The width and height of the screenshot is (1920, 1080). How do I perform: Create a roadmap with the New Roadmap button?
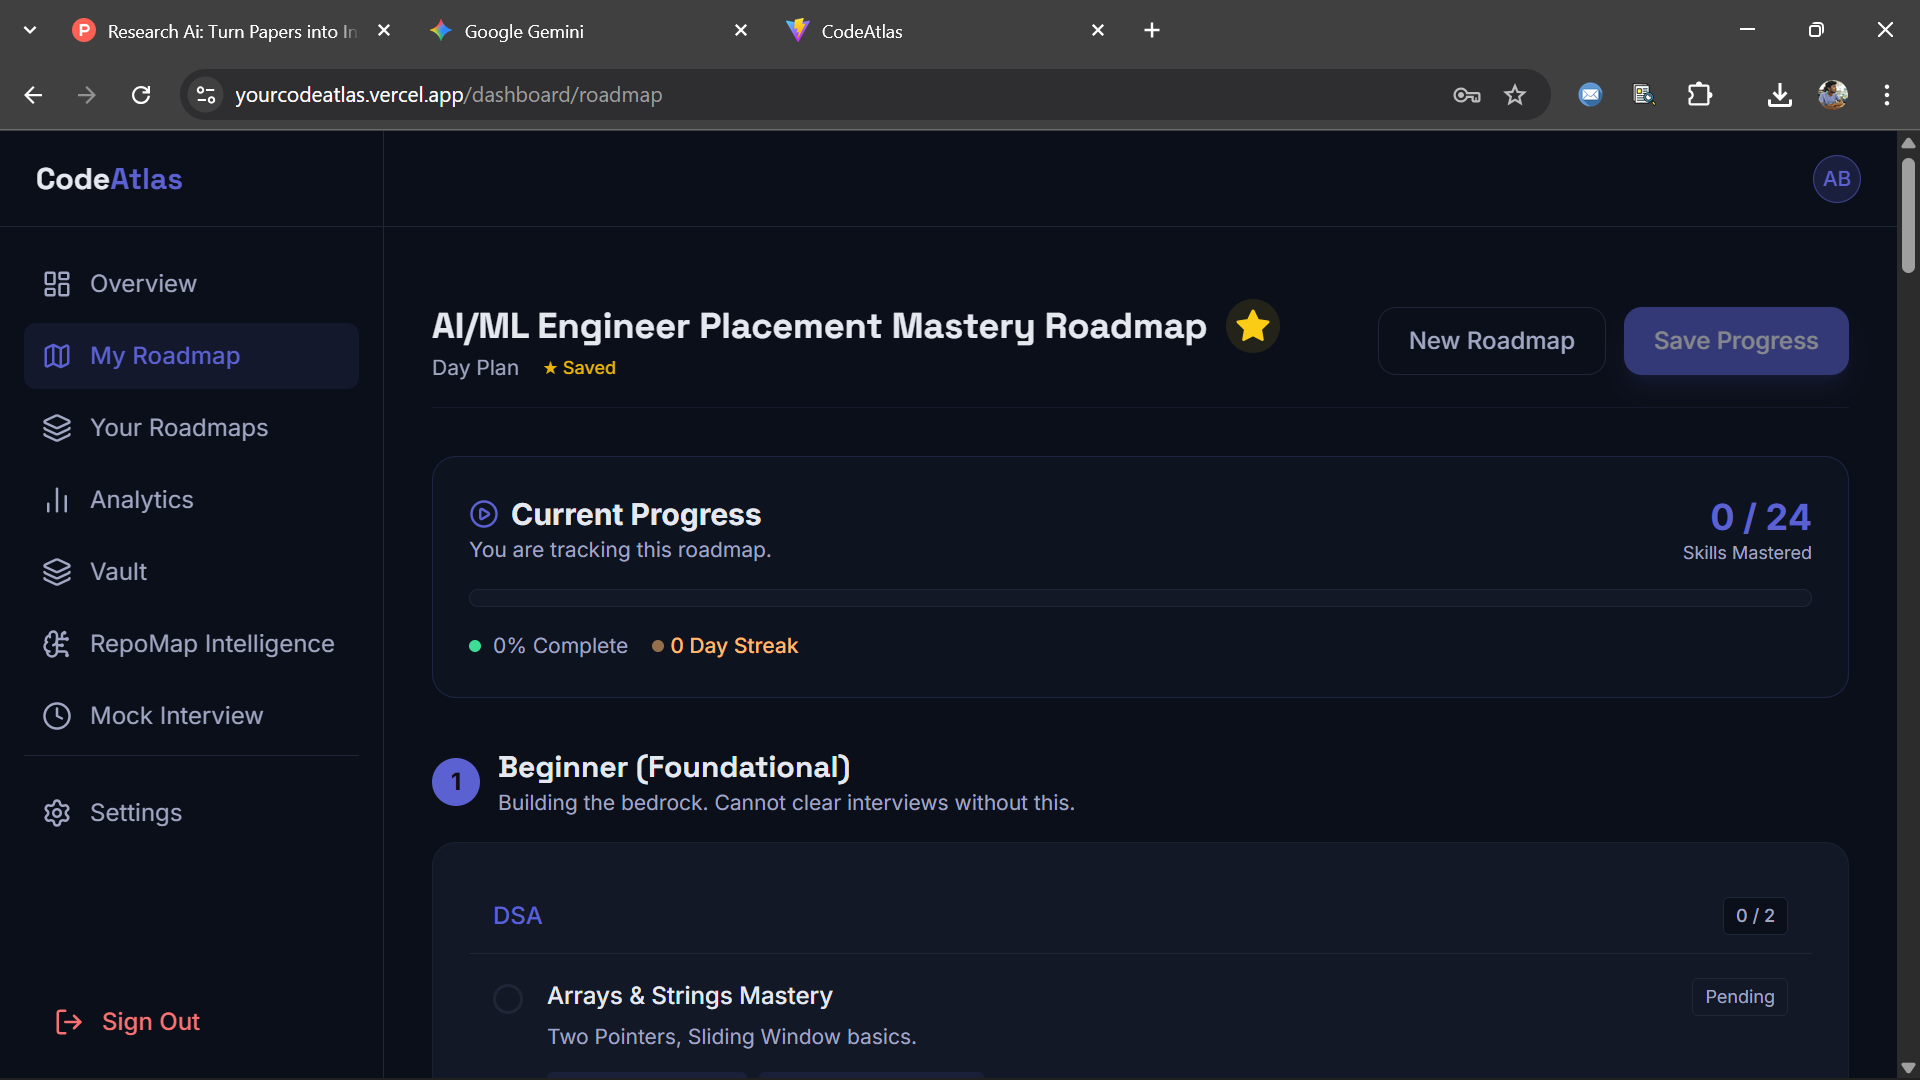pyautogui.click(x=1491, y=340)
